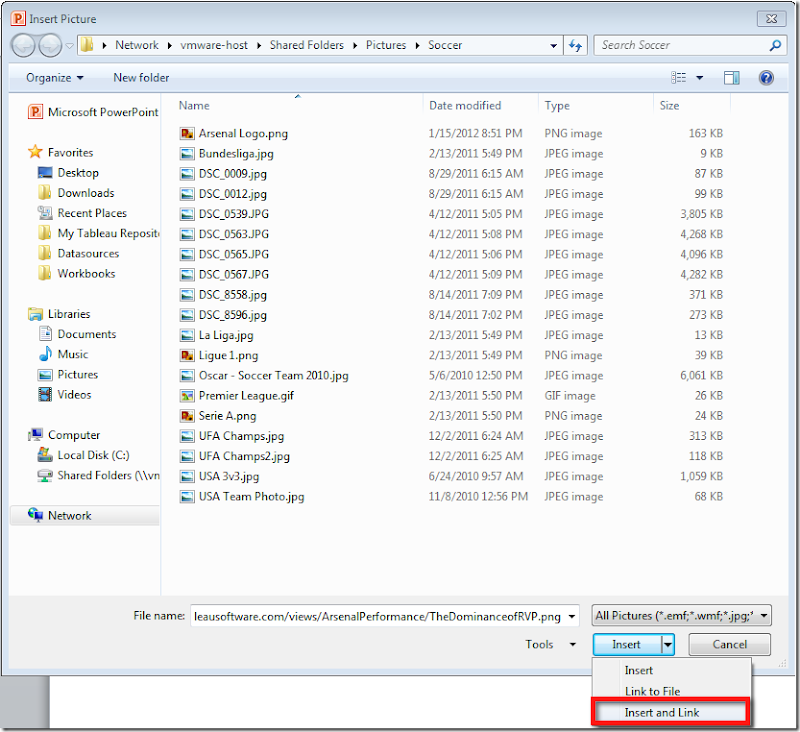Image resolution: width=800 pixels, height=732 pixels.
Task: Click the search magnifier icon
Action: [775, 45]
